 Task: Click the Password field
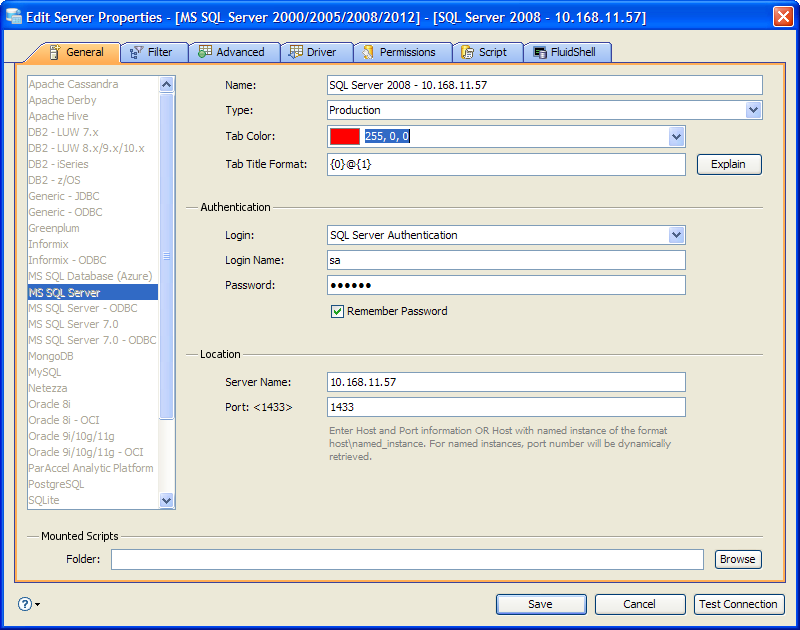tap(506, 285)
